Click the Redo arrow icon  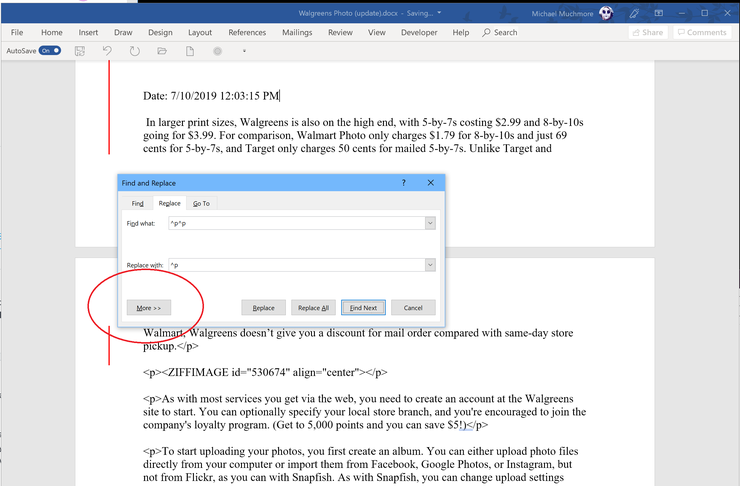135,50
